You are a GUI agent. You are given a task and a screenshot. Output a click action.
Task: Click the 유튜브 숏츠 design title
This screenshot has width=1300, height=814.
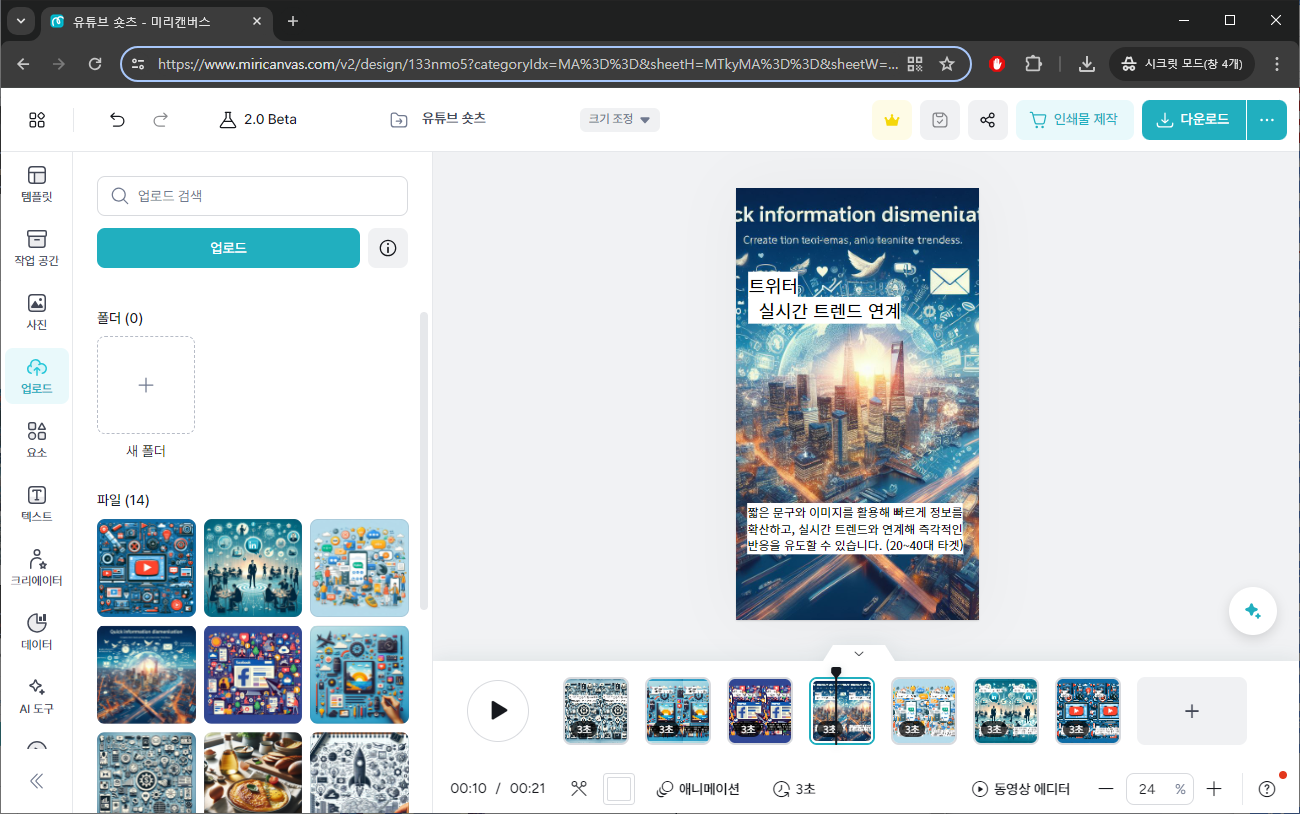(454, 118)
